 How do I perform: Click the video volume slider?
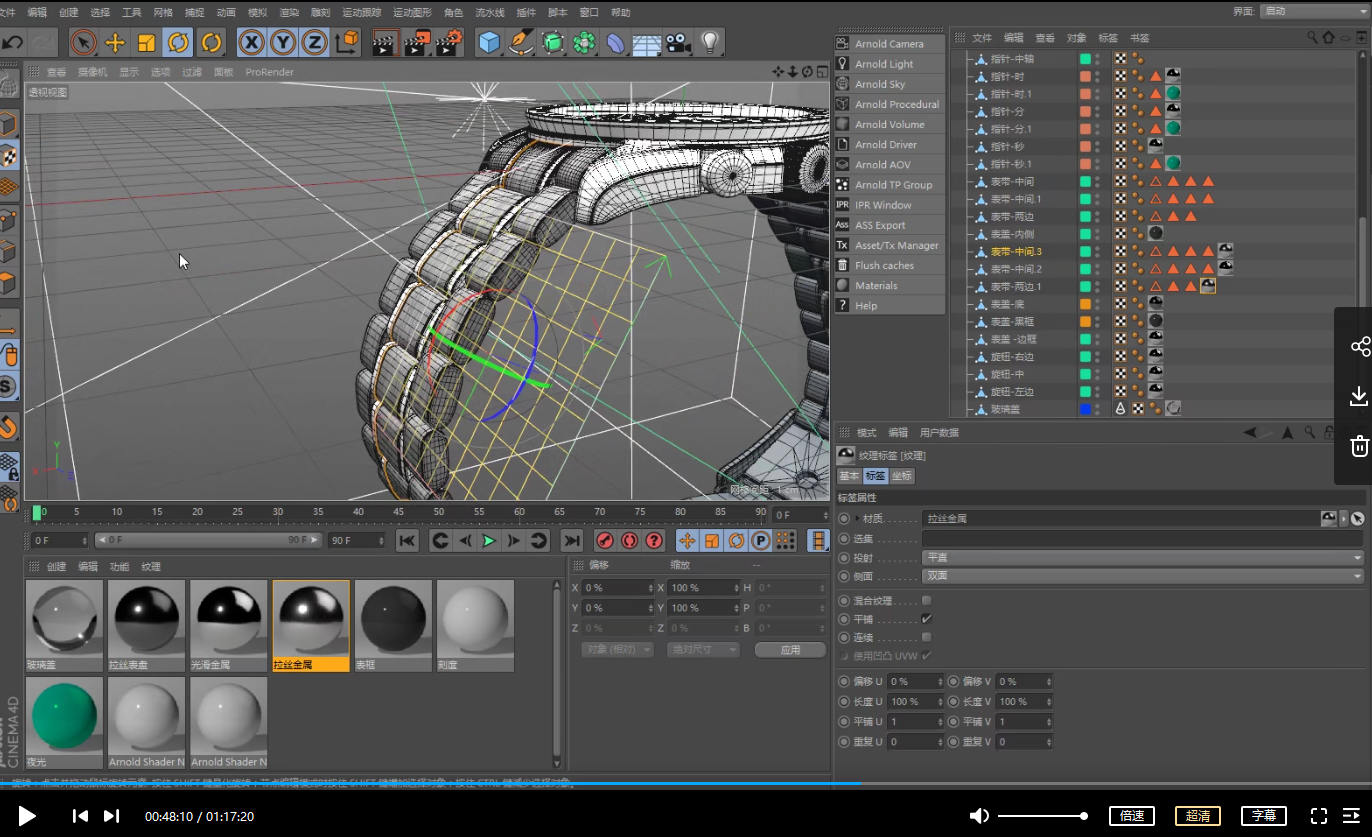click(x=1041, y=816)
